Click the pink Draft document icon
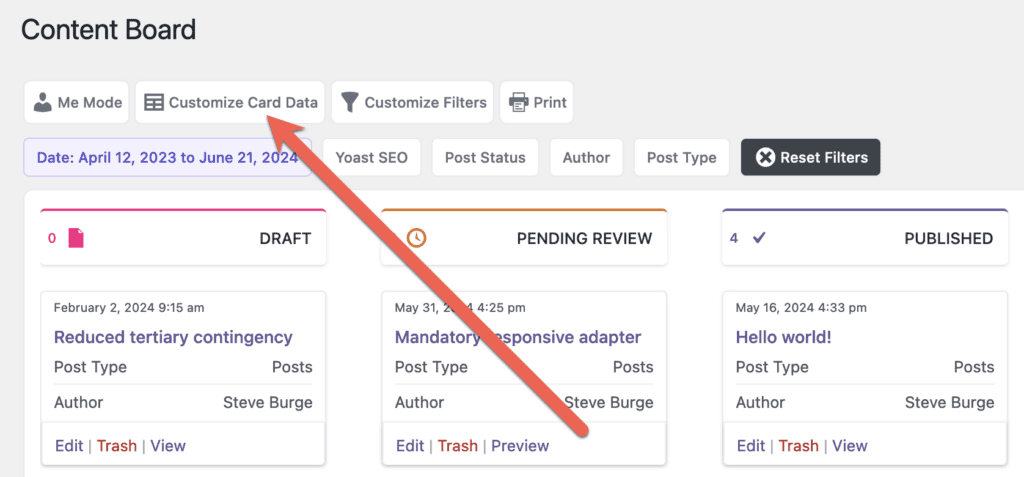This screenshot has height=477, width=1024. [x=76, y=238]
